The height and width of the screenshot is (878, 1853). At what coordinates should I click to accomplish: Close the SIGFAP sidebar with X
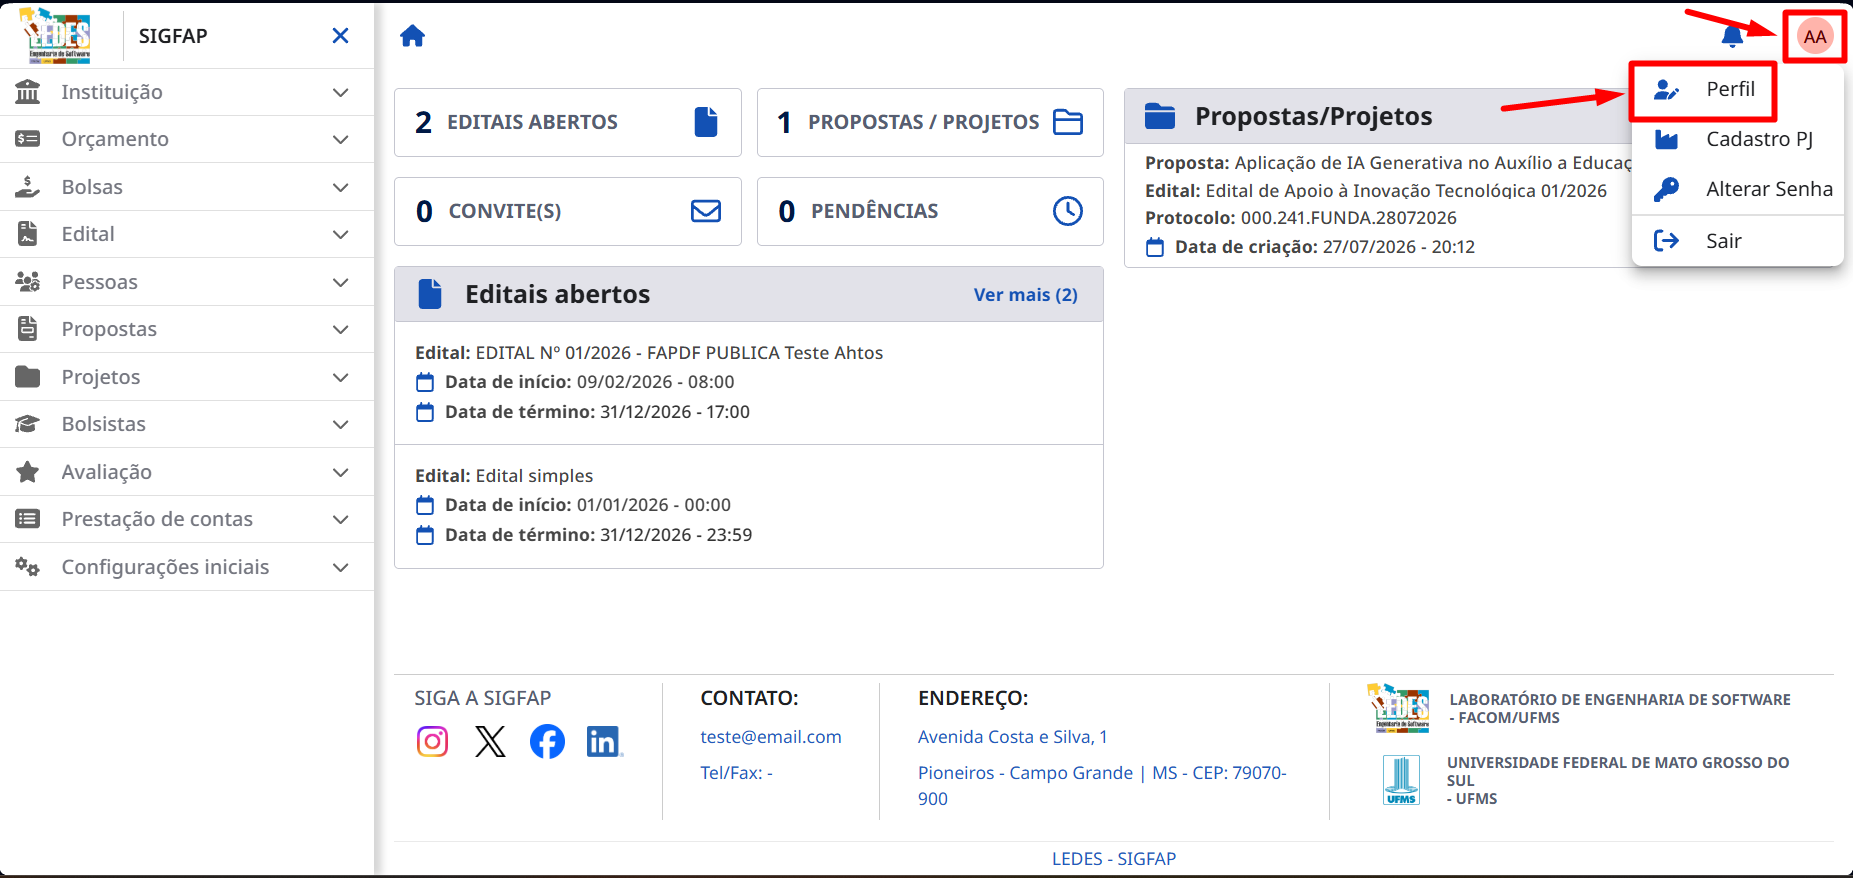(340, 36)
